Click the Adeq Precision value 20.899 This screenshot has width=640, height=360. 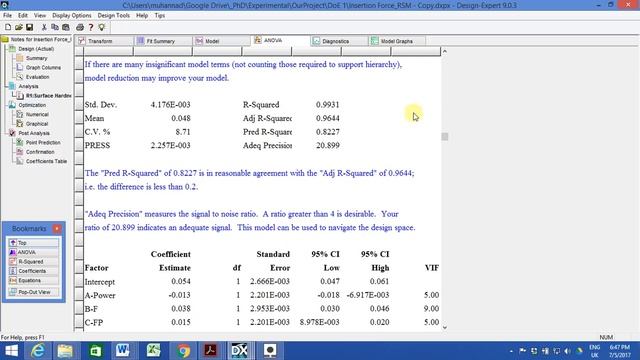327,145
